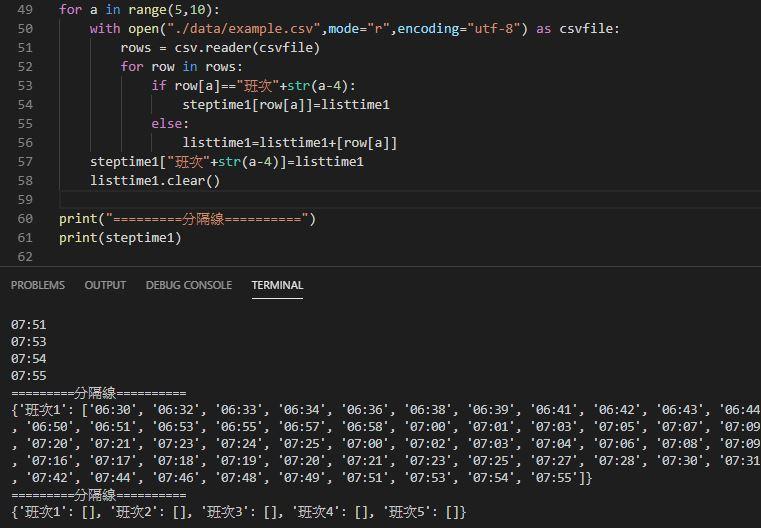Click line number 49 in gutter
Screen dimensions: 761x528
tap(25, 10)
